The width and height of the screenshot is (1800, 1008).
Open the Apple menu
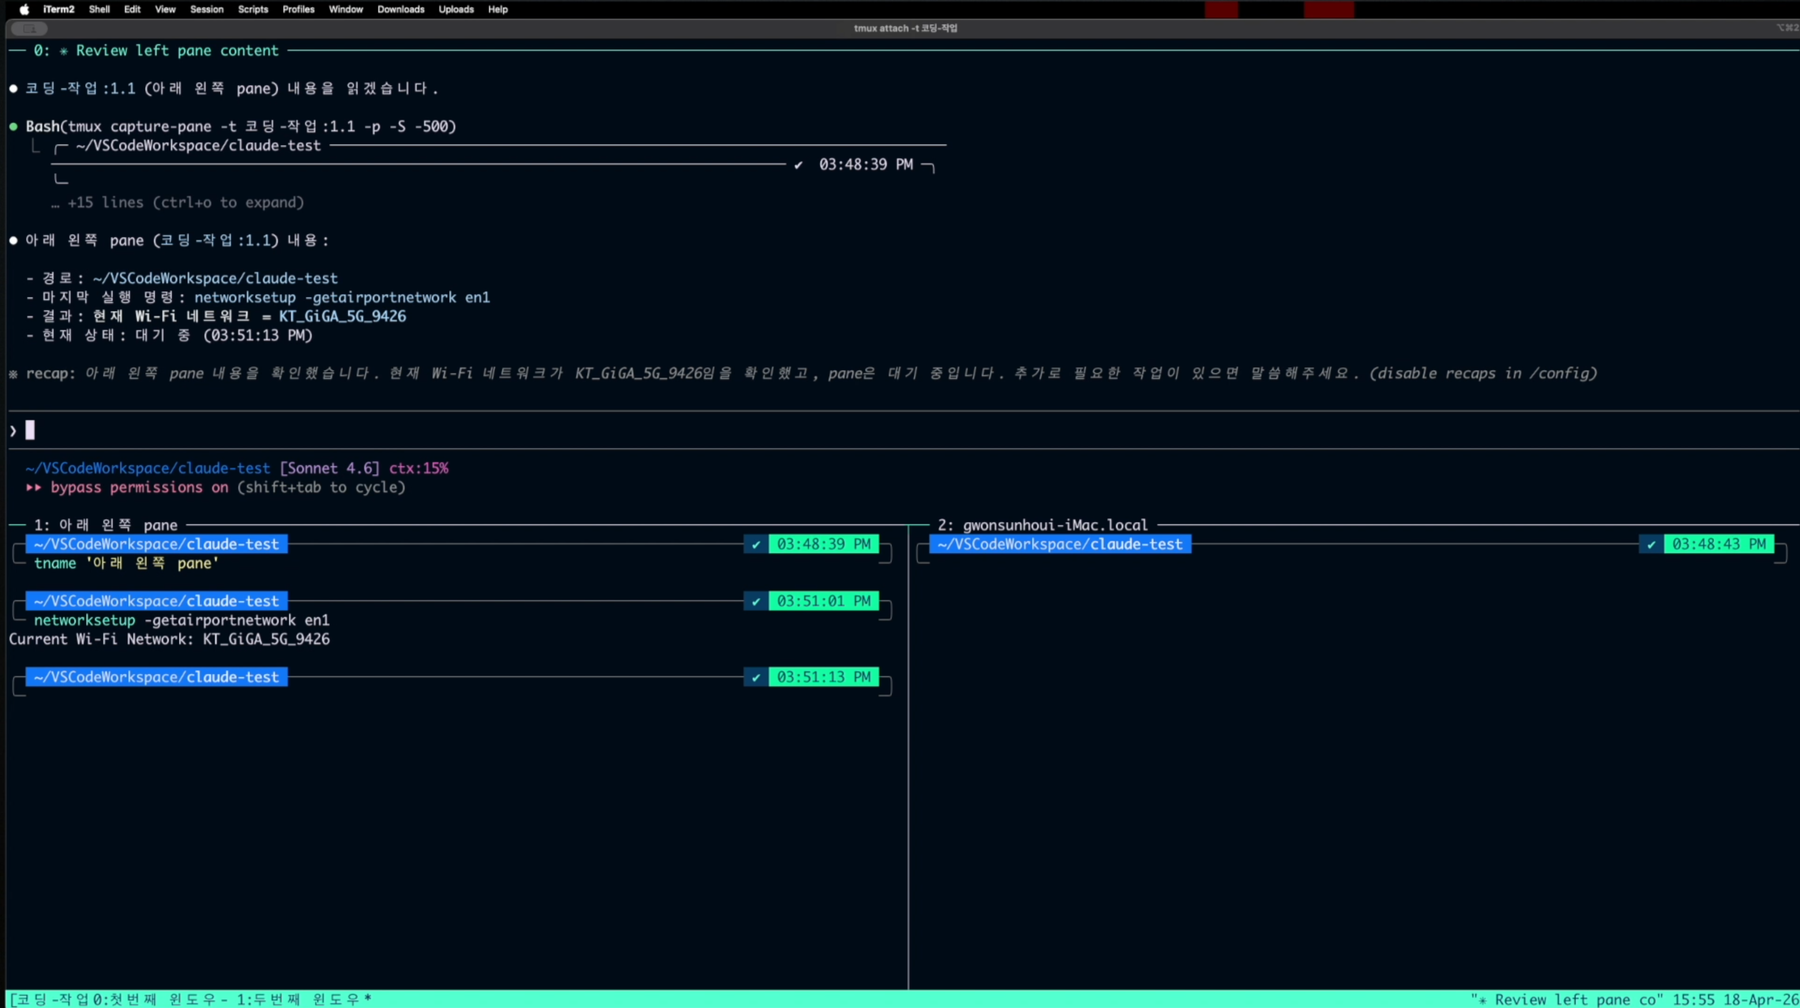point(24,9)
